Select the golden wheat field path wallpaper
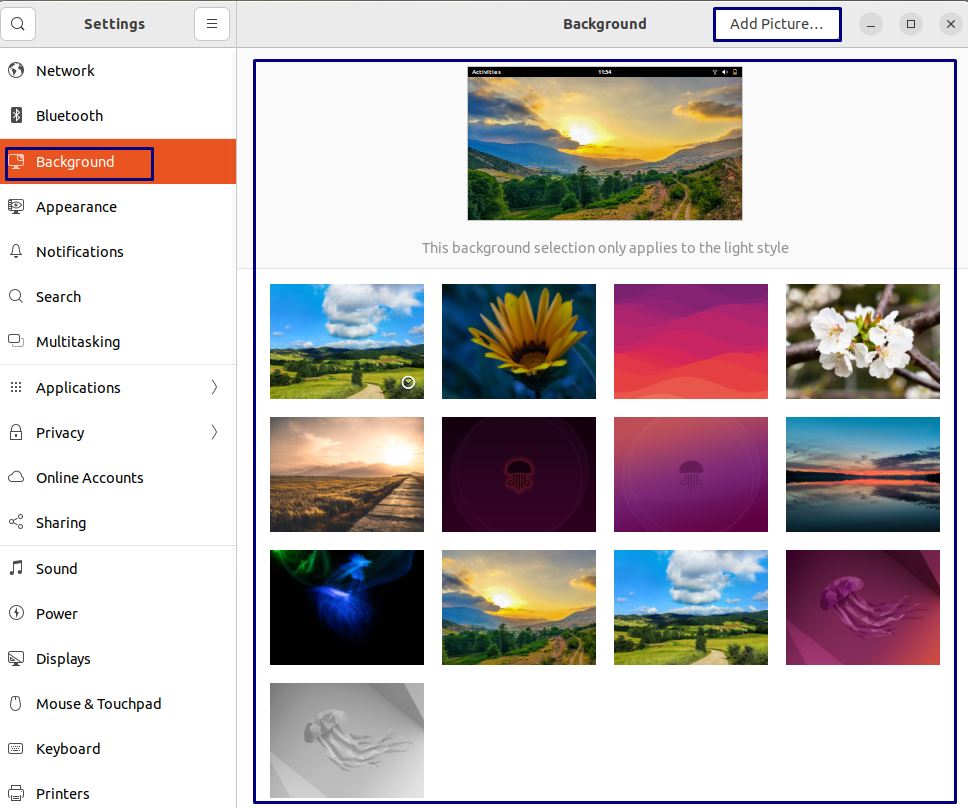The image size is (968, 808). [x=347, y=474]
